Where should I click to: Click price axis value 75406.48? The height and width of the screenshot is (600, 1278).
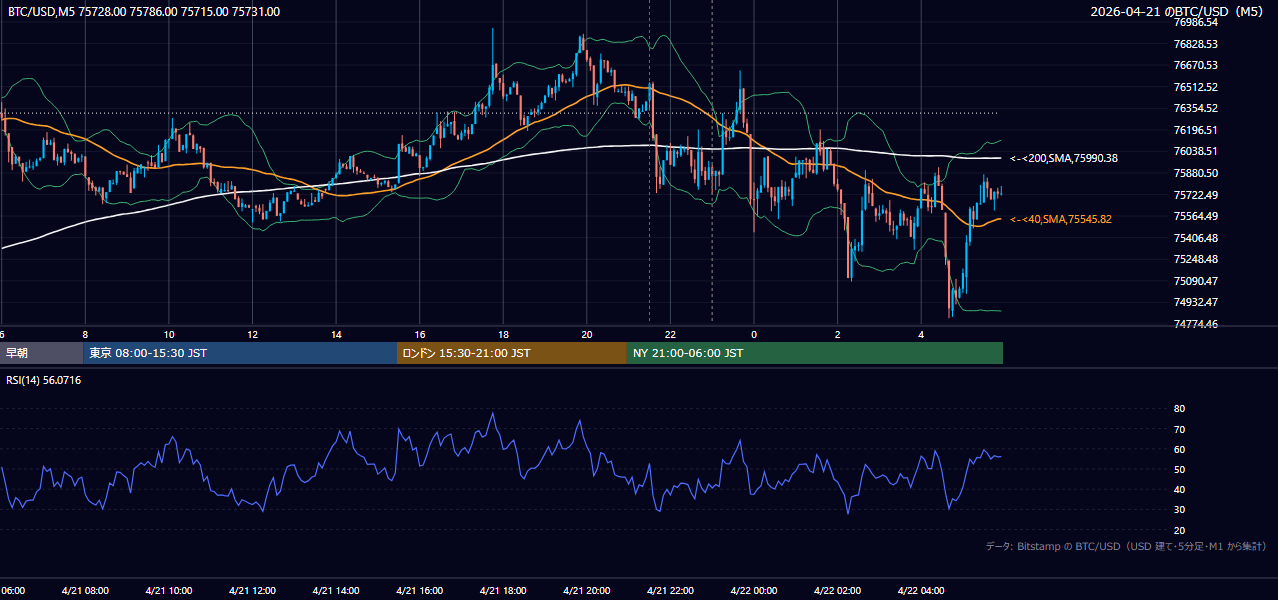1195,238
